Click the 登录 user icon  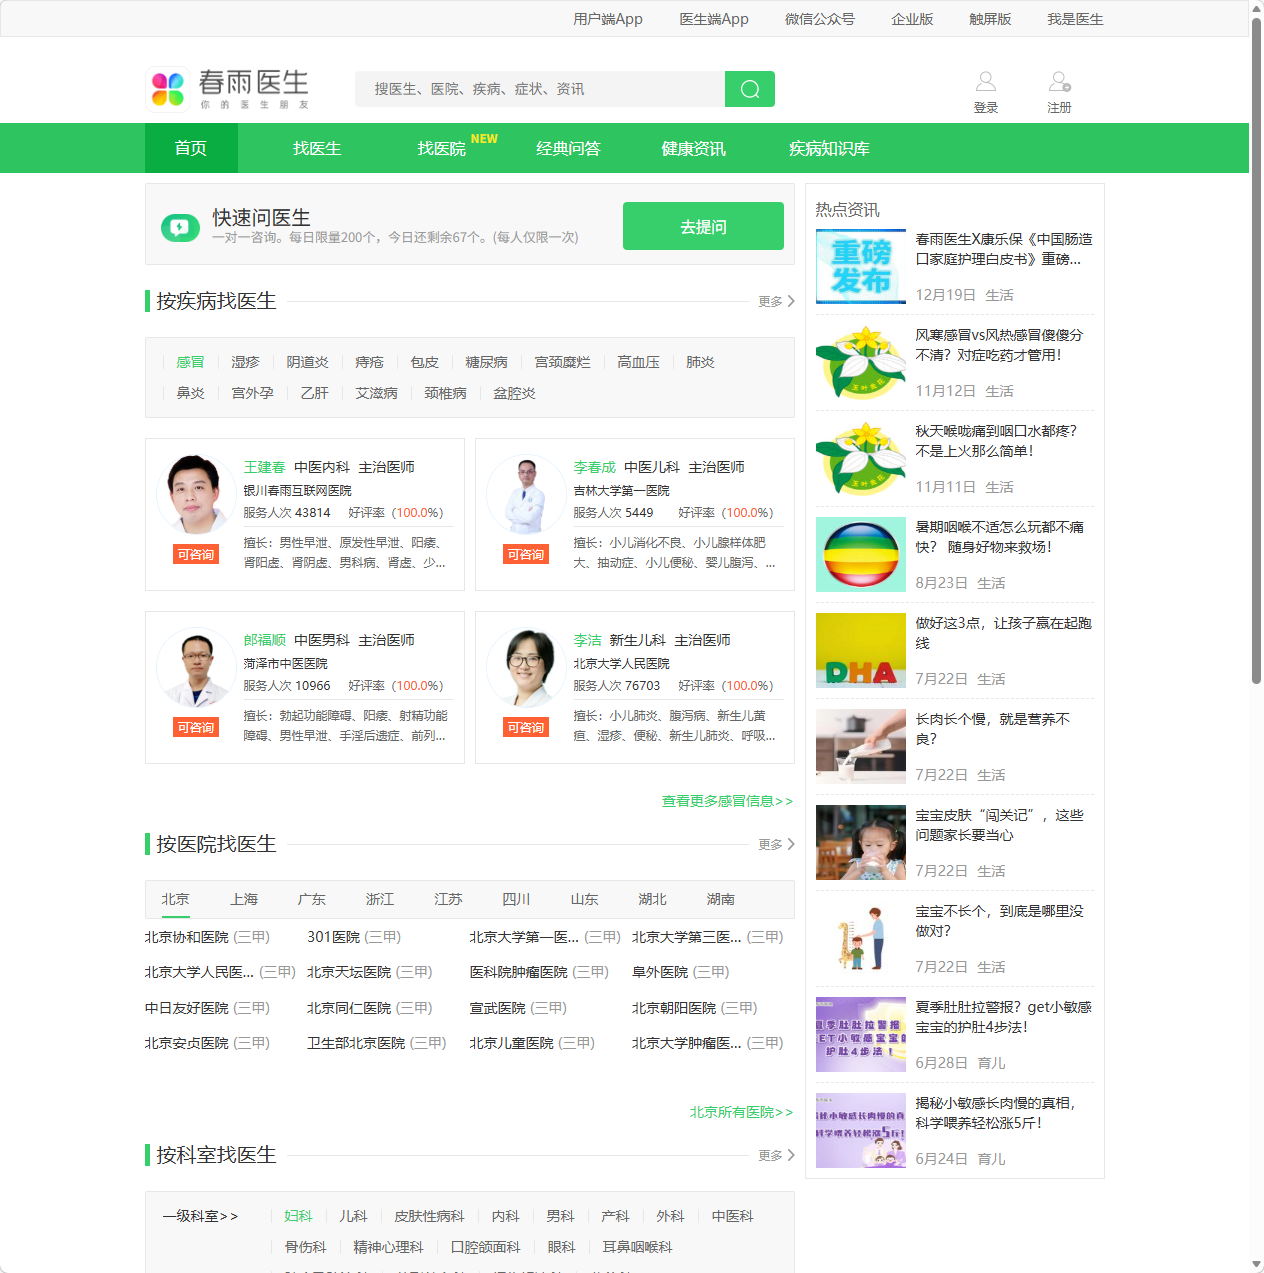(x=985, y=80)
